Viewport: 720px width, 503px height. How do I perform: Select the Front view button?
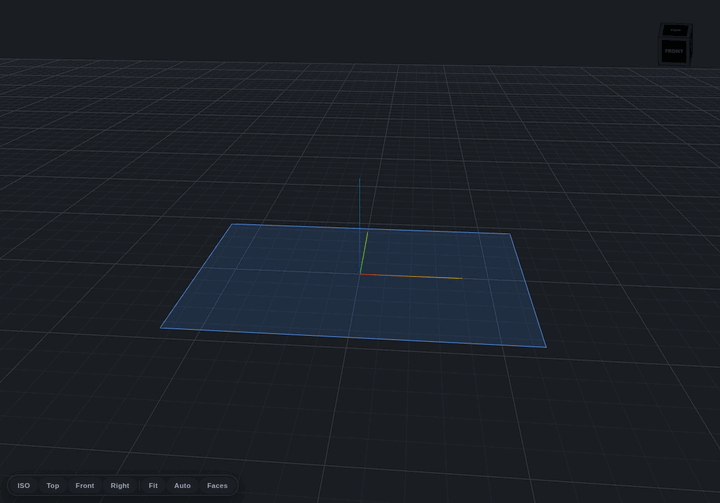[84, 486]
